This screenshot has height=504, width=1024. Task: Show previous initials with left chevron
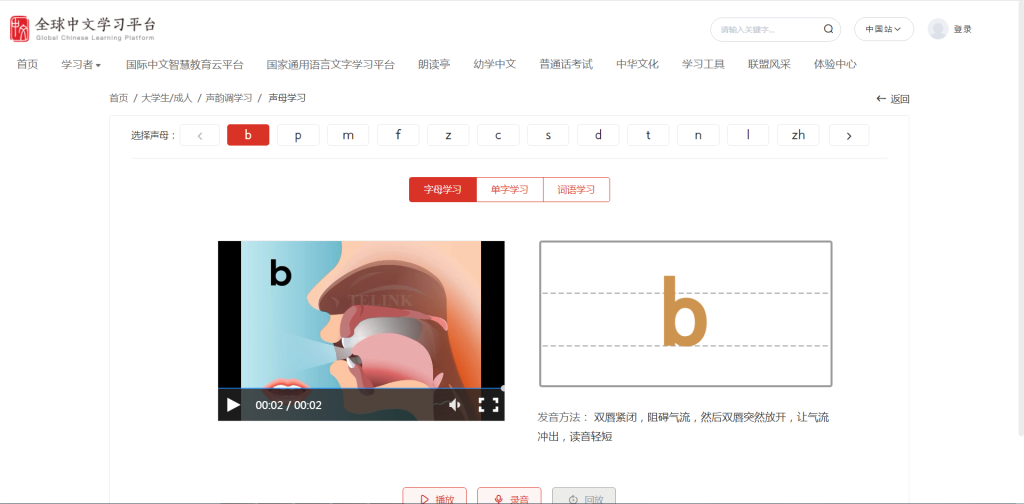point(200,135)
